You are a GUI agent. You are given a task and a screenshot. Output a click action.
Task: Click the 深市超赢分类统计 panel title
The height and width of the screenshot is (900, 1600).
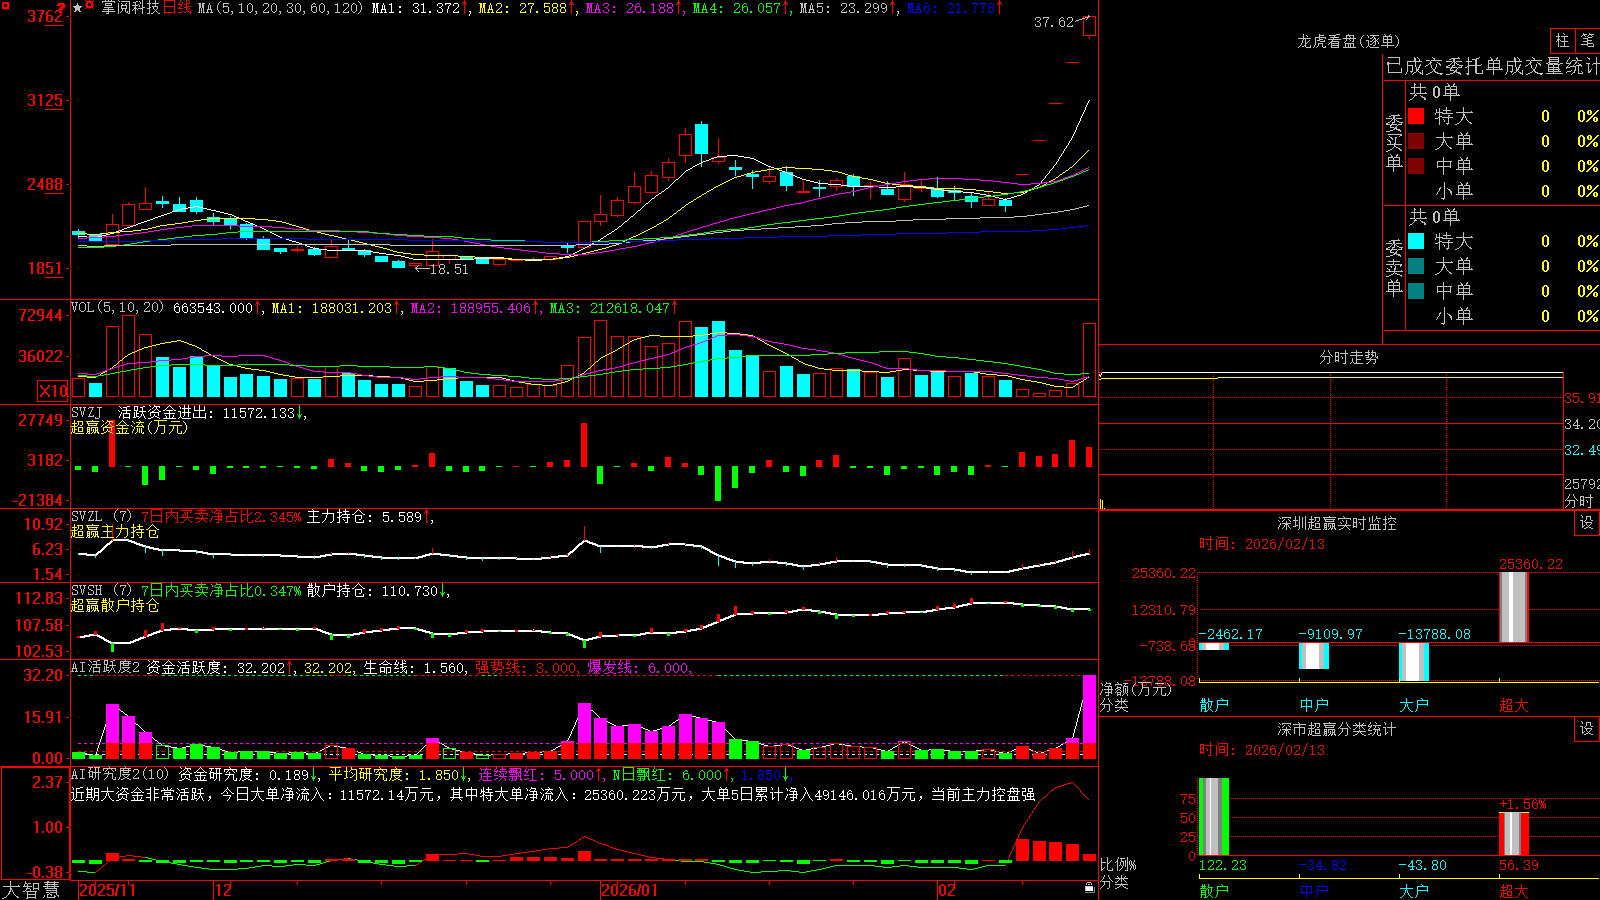pos(1337,729)
